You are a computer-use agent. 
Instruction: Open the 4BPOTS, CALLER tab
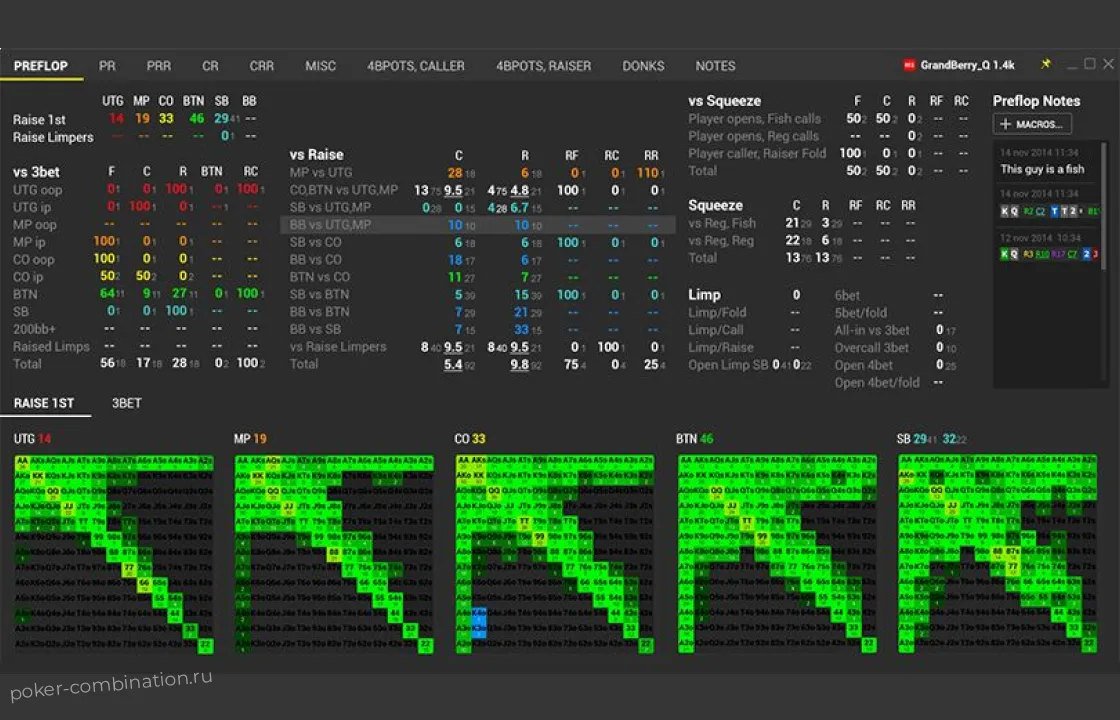[415, 66]
